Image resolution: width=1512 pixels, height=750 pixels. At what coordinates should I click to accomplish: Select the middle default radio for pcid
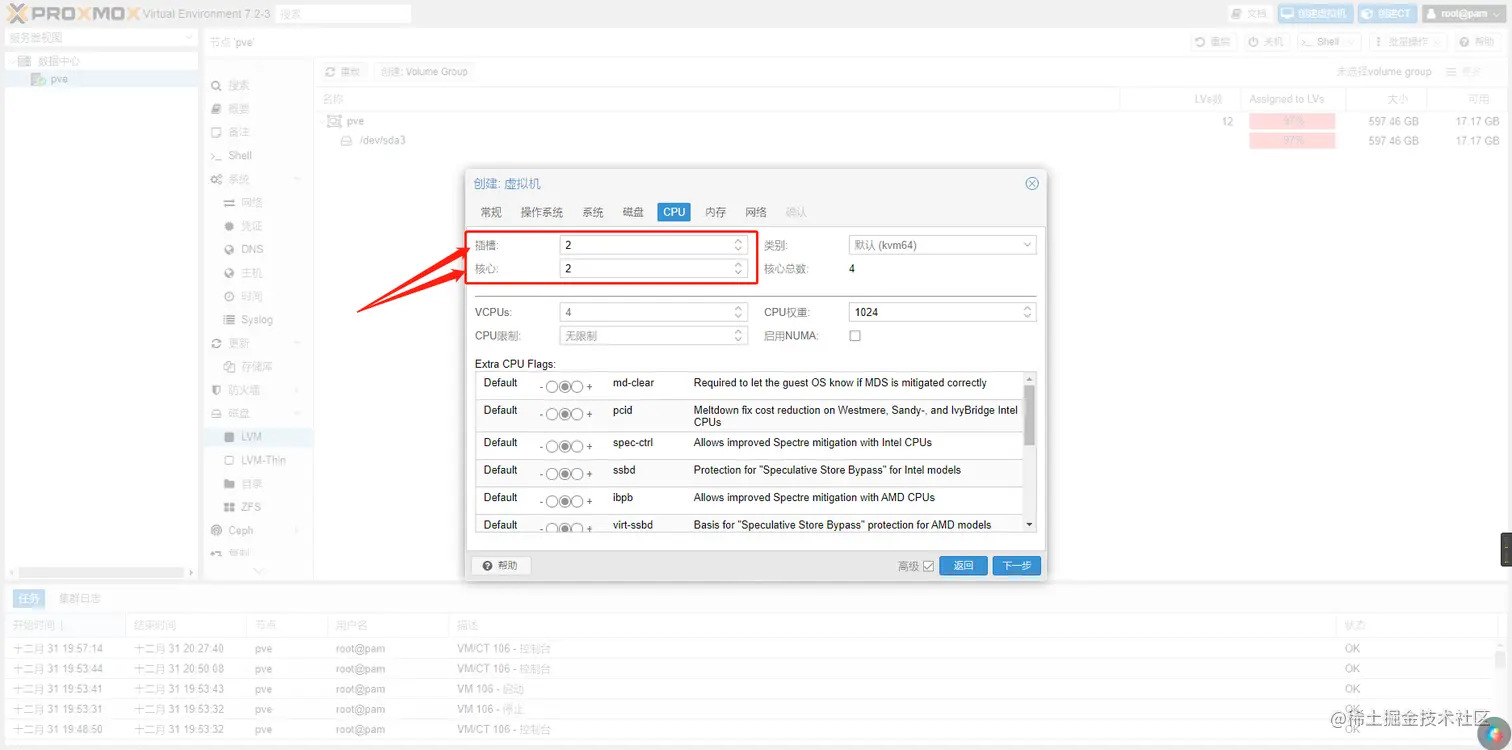pos(564,413)
